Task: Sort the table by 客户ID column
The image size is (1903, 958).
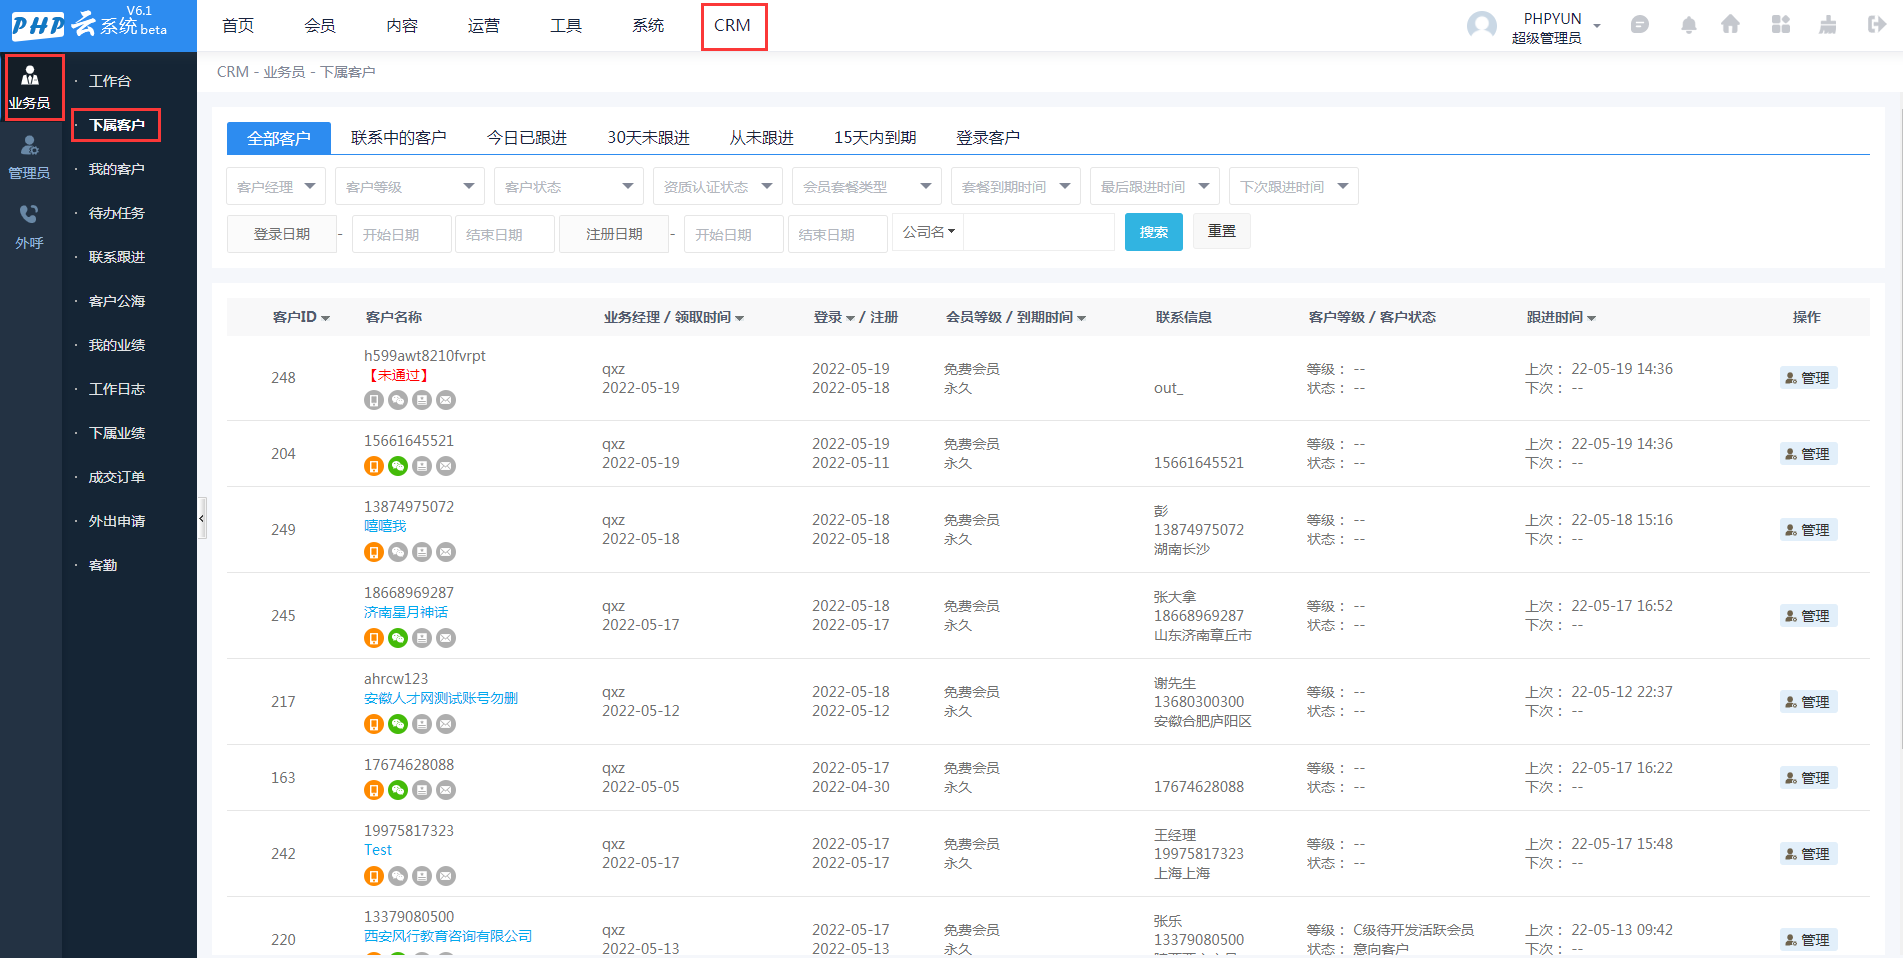Action: (301, 317)
